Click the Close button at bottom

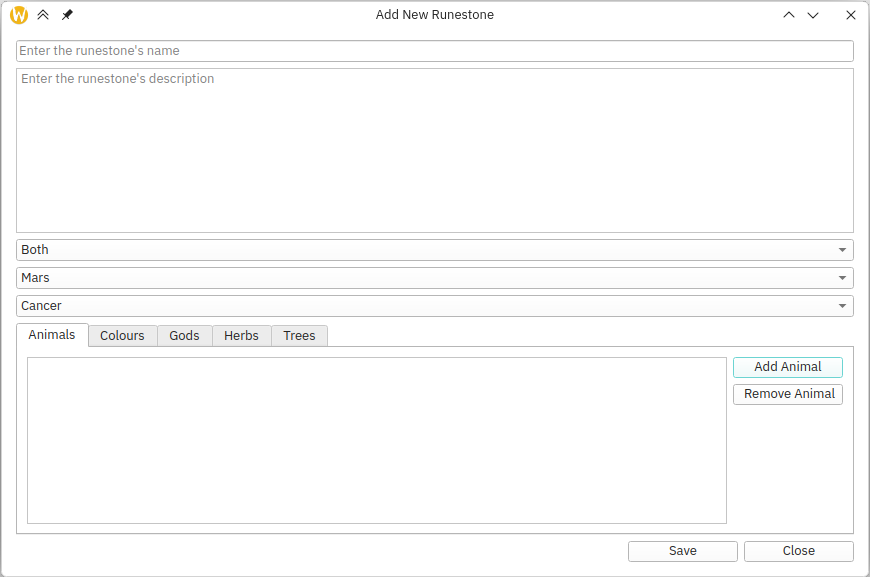798,551
